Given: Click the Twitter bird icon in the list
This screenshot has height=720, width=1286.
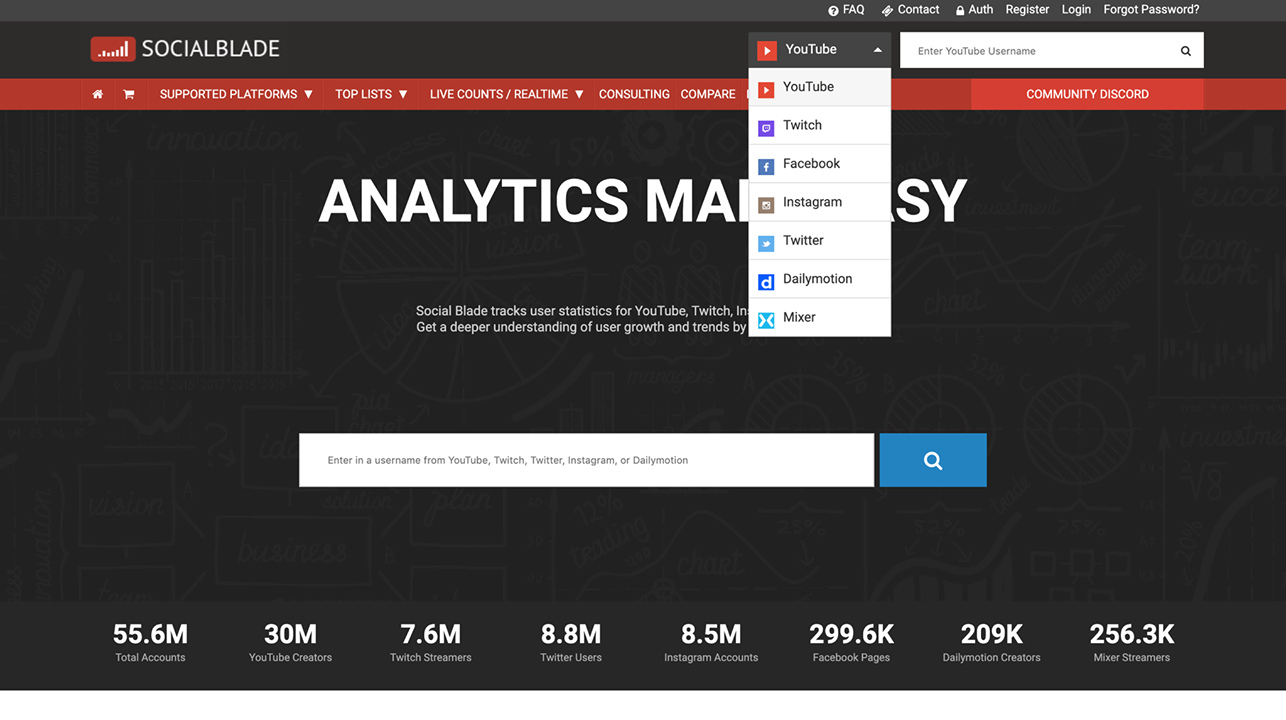Looking at the screenshot, I should point(766,243).
